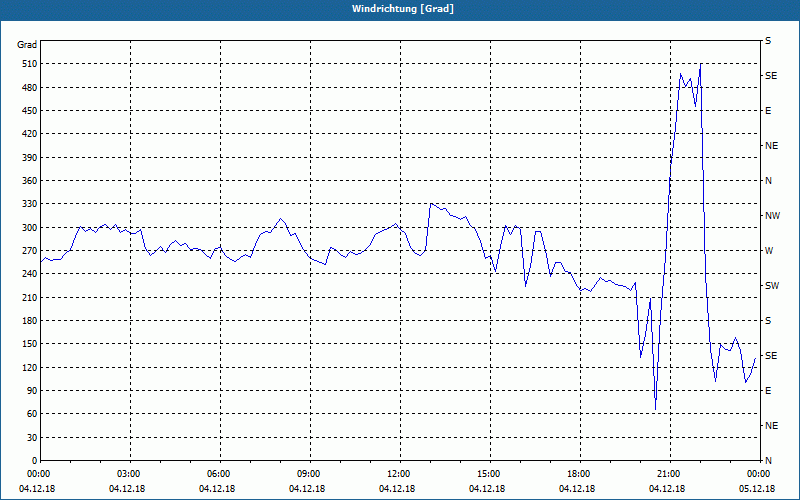This screenshot has width=800, height=500.
Task: Pick the 240 y-axis tick label
Action: (31, 274)
